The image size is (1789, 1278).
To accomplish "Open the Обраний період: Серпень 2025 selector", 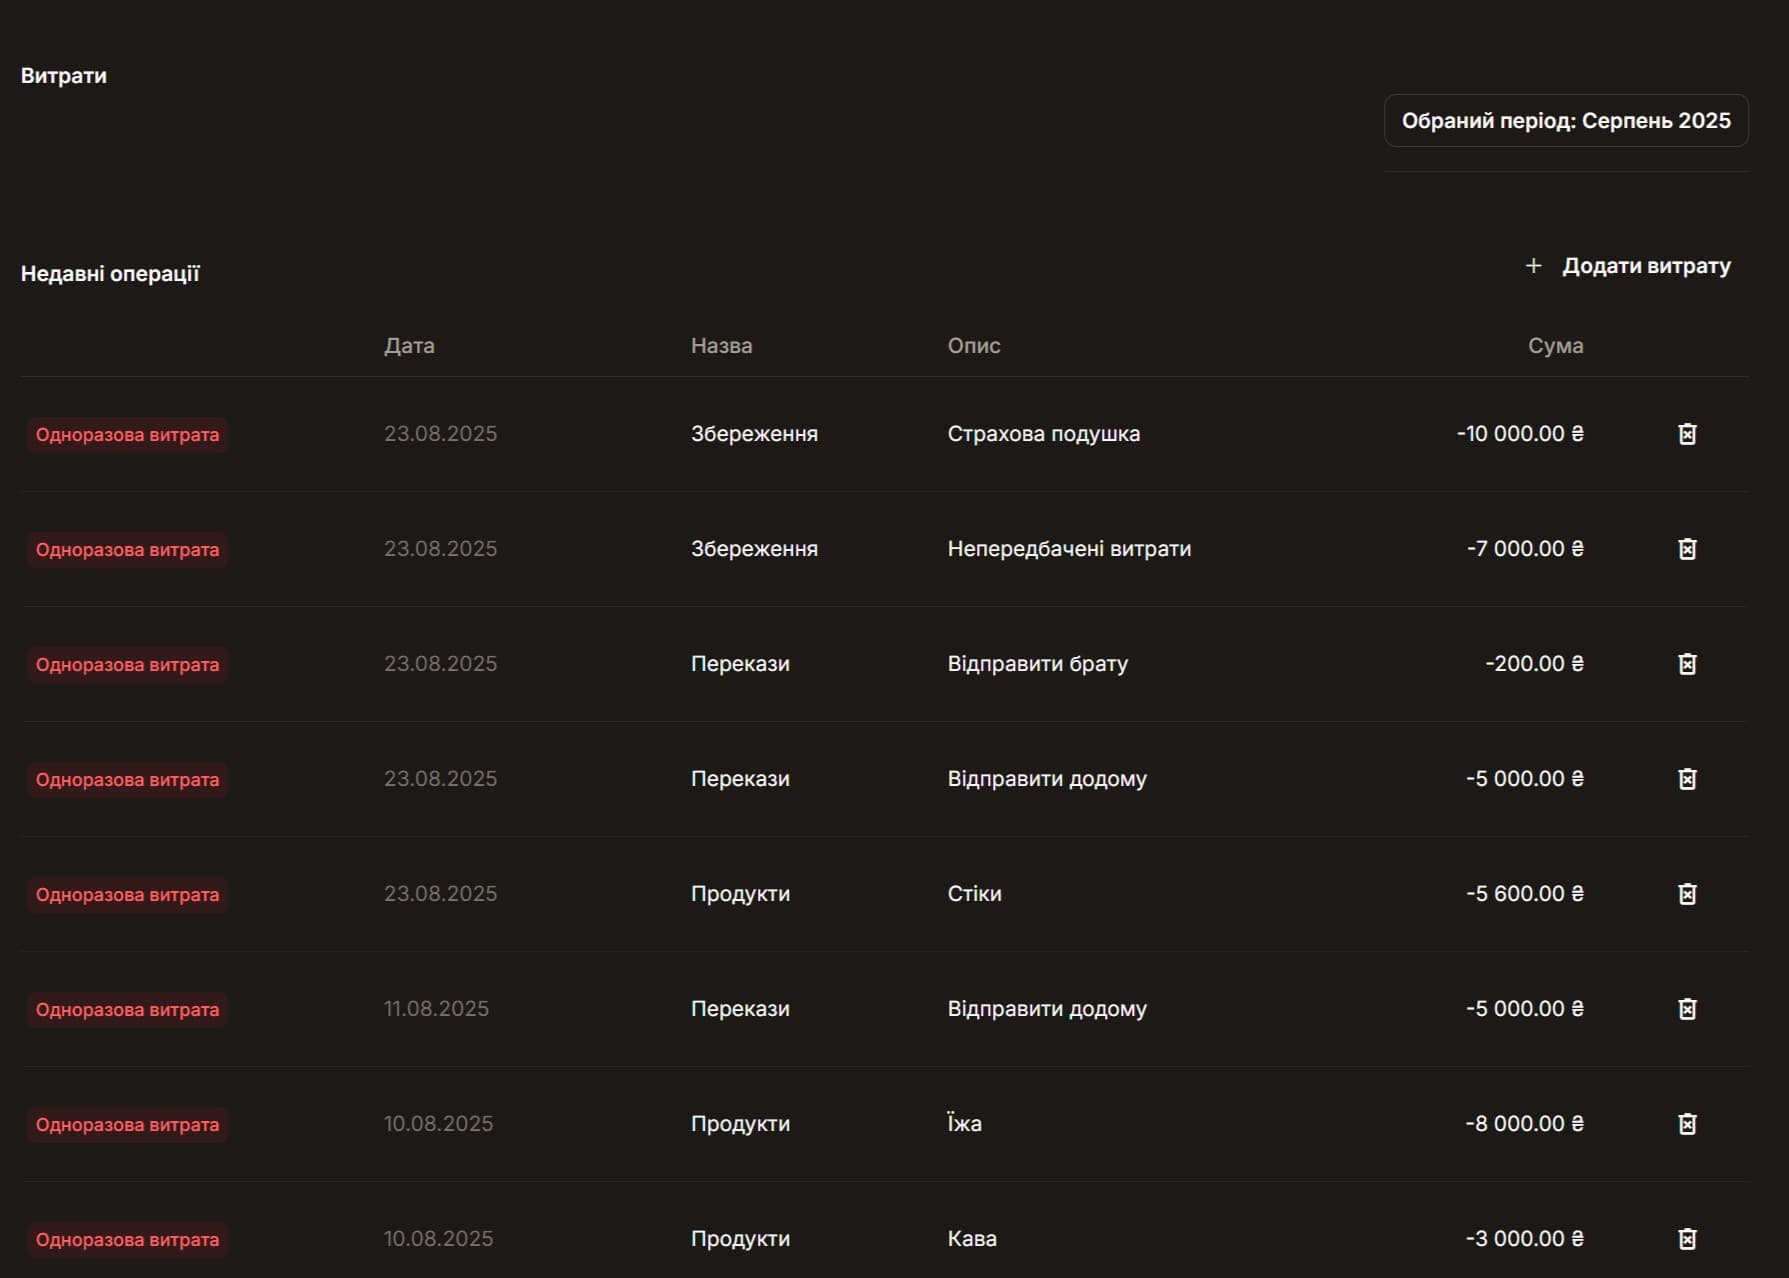I will pyautogui.click(x=1565, y=121).
